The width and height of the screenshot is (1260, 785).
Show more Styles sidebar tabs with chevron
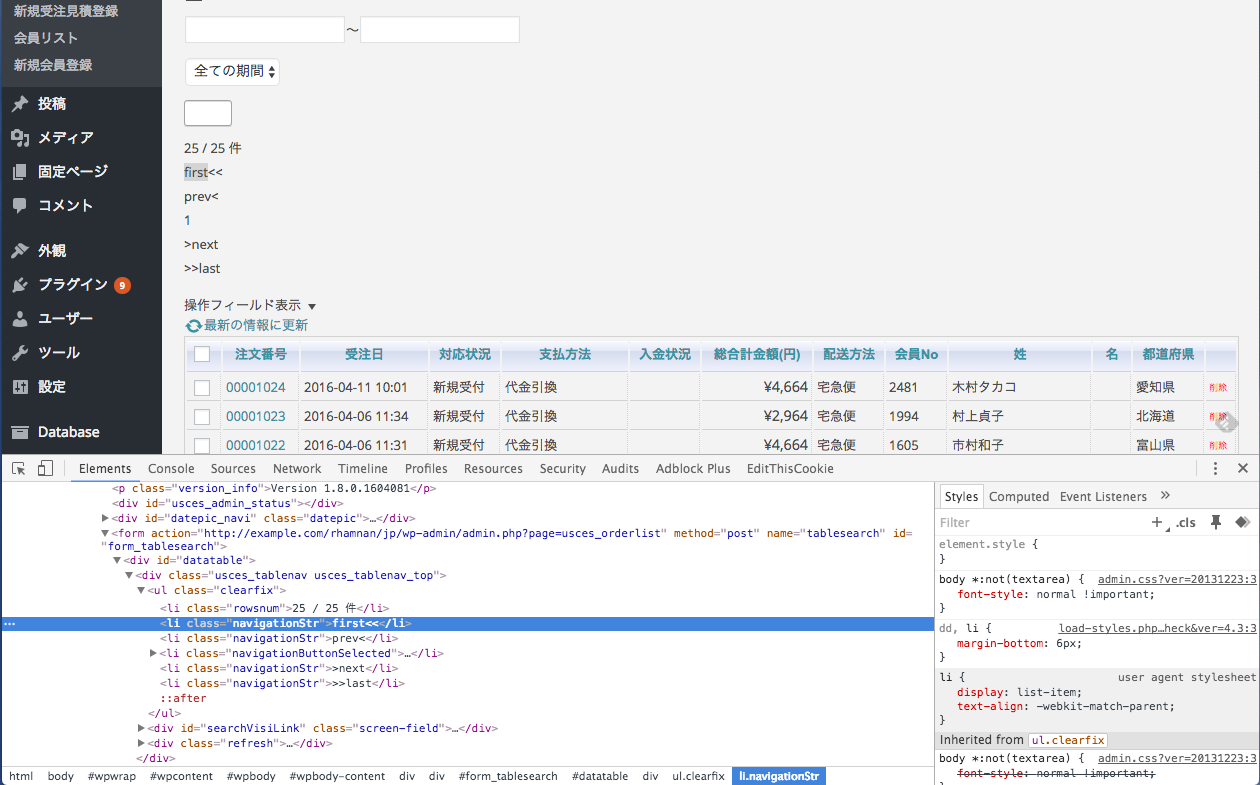(1165, 496)
